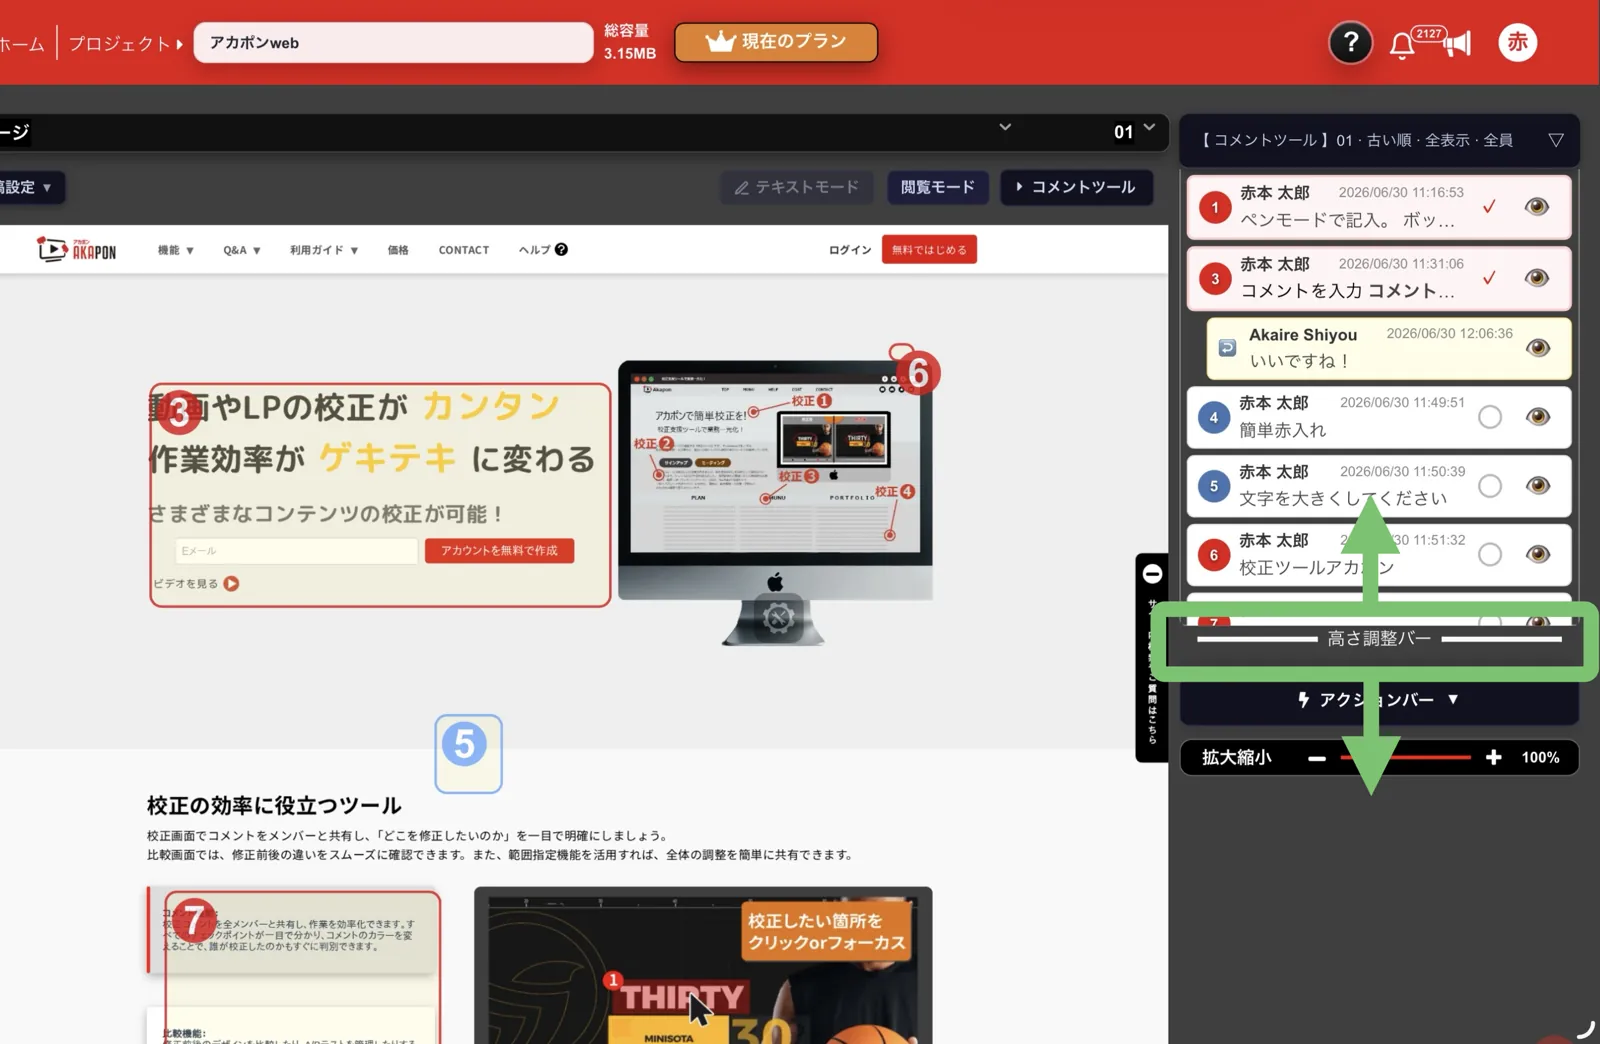Expand the page bar chevron
Screen dimensions: 1600x1044
tap(1005, 127)
